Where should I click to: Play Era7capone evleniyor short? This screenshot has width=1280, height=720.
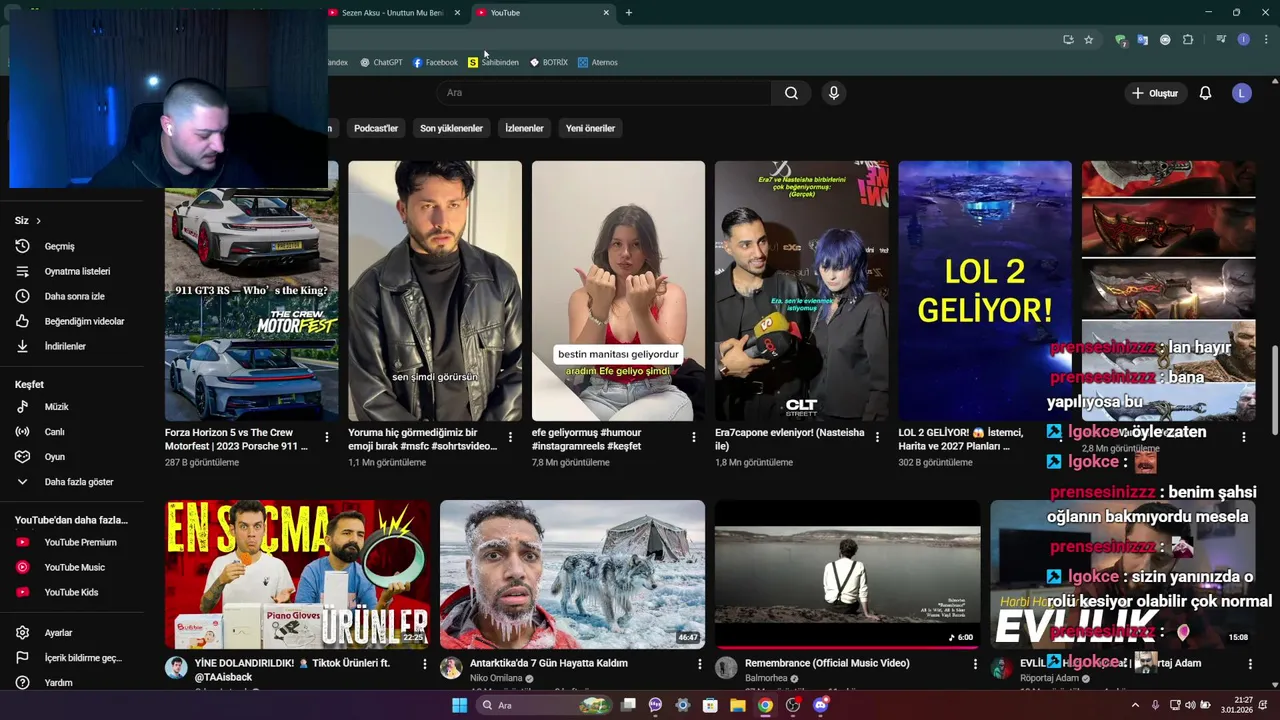coord(801,291)
